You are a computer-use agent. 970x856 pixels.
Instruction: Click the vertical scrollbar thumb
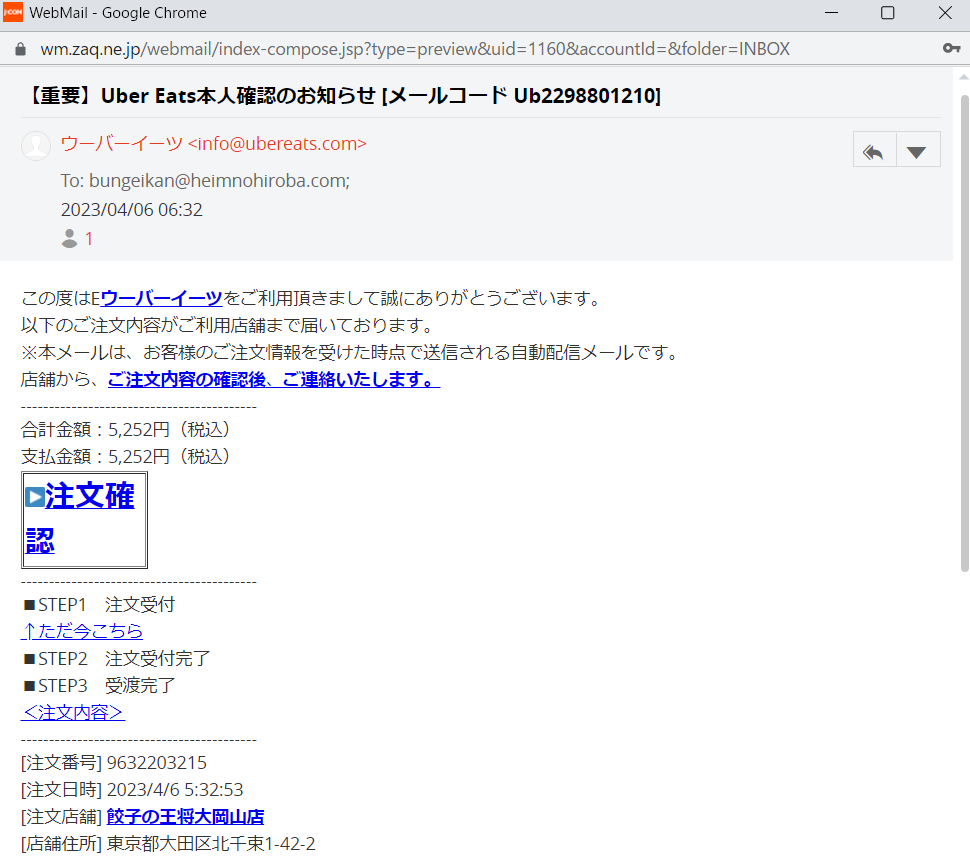964,334
